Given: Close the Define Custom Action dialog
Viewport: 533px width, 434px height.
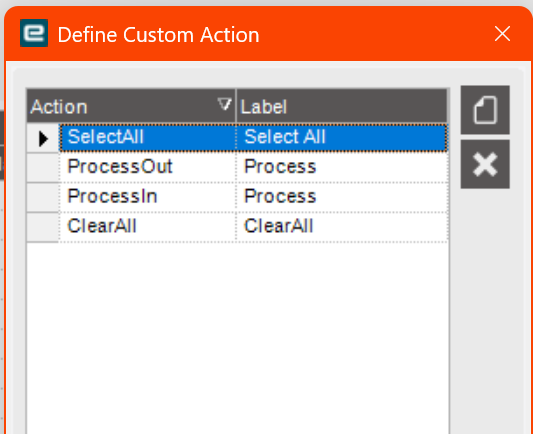Looking at the screenshot, I should [502, 34].
